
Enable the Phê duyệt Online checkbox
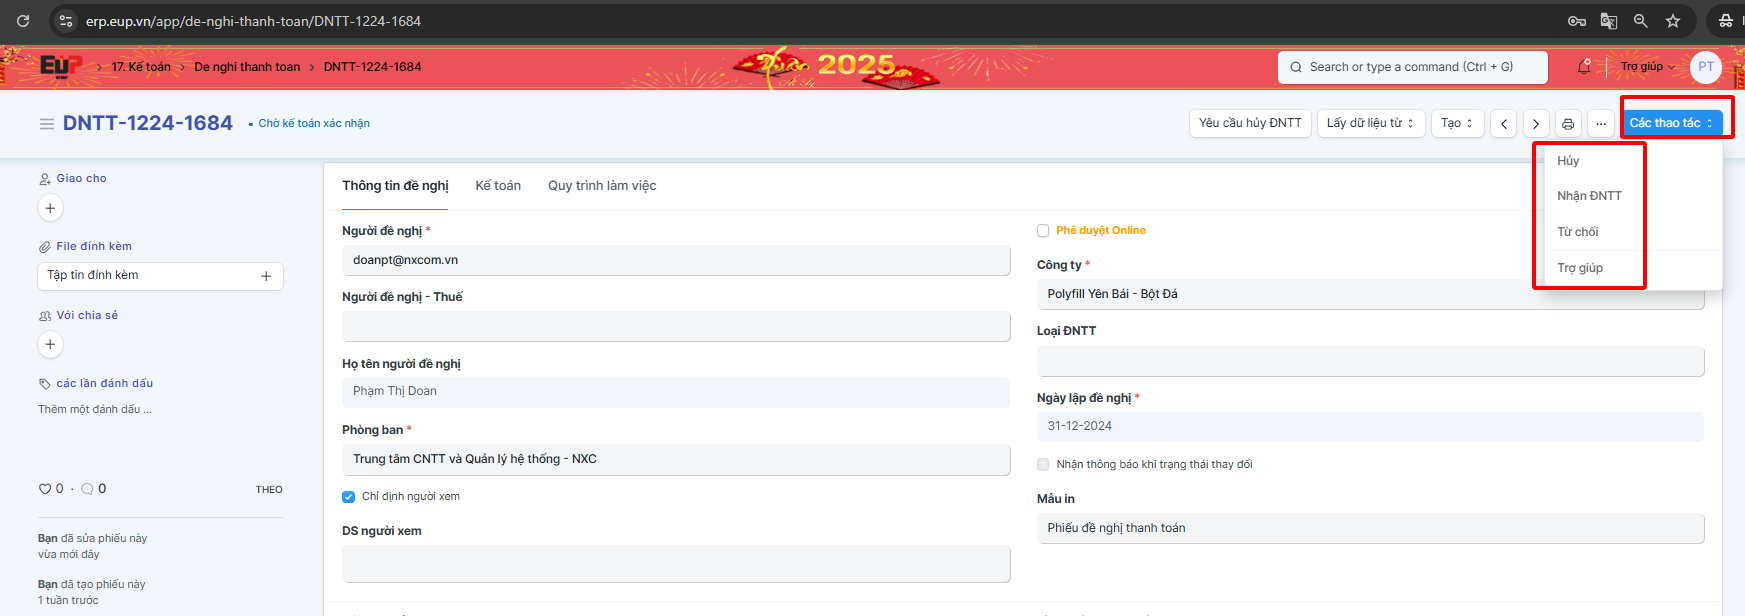coord(1043,231)
